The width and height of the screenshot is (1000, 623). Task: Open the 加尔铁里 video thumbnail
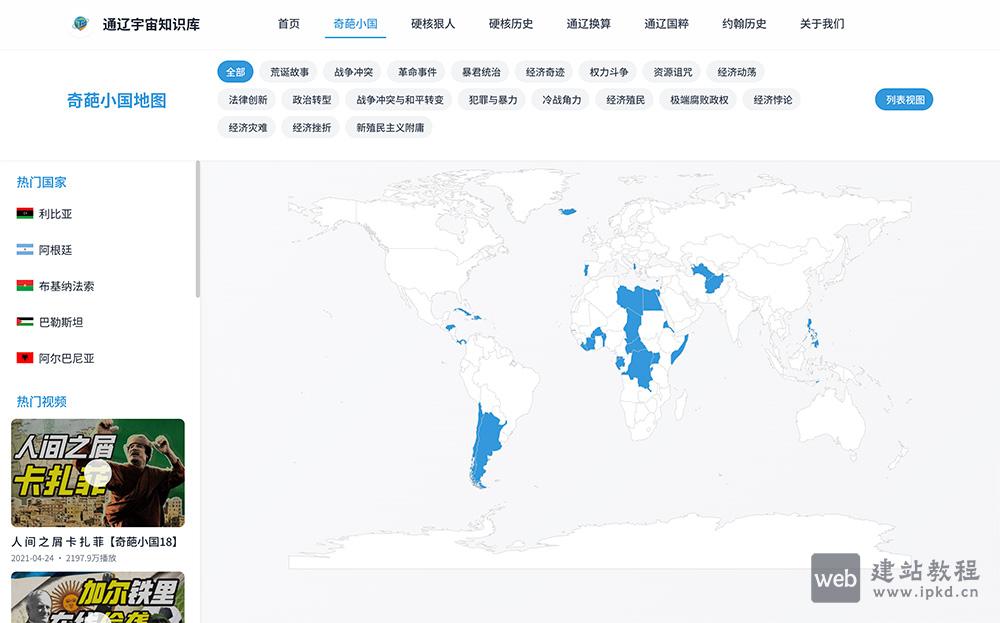tap(98, 597)
